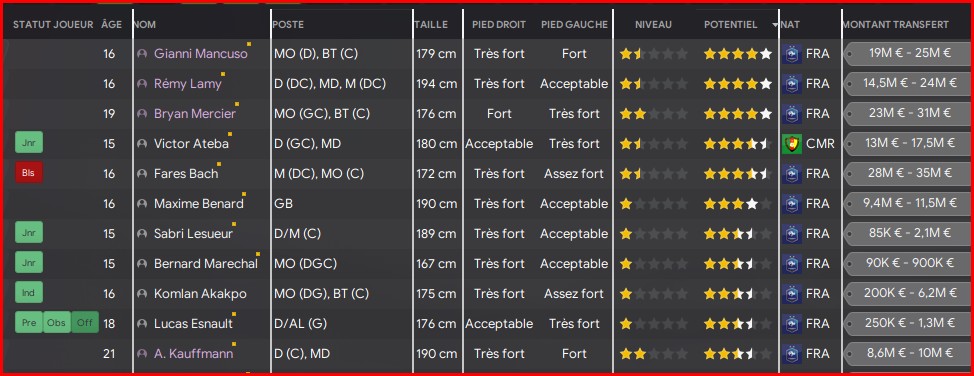Viewport: 974px width, 376px height.
Task: Click the Jnr badge in Sabri Lesueur's row
Action: [x=29, y=234]
